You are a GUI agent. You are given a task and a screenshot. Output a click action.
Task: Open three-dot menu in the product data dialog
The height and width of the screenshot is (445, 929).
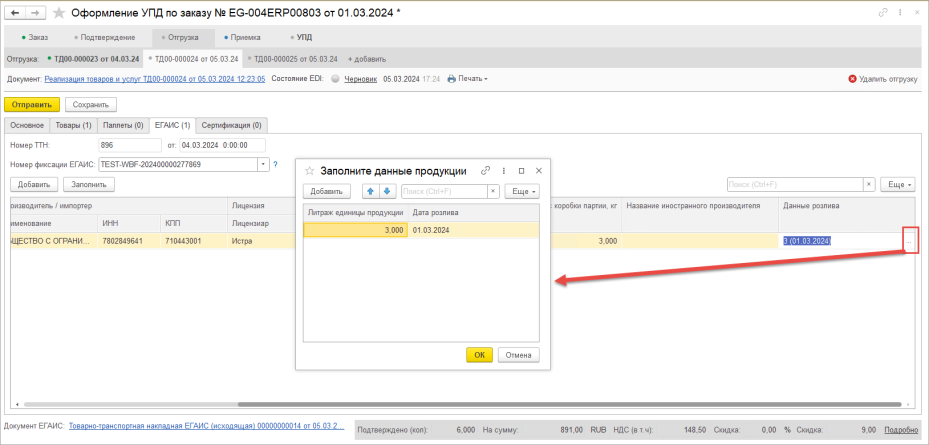[x=504, y=171]
